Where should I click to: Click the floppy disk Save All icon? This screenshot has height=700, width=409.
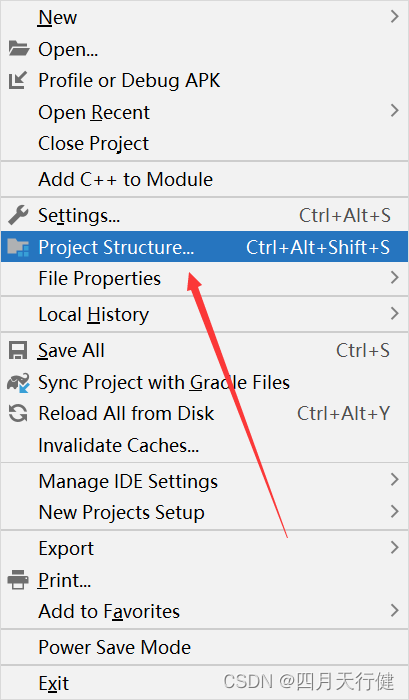pyautogui.click(x=18, y=350)
